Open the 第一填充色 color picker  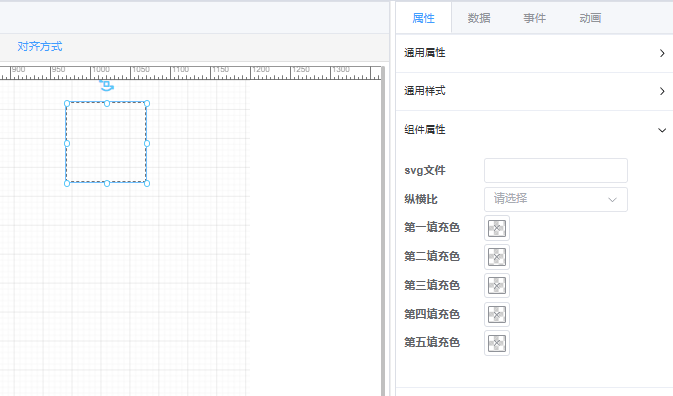click(x=497, y=228)
